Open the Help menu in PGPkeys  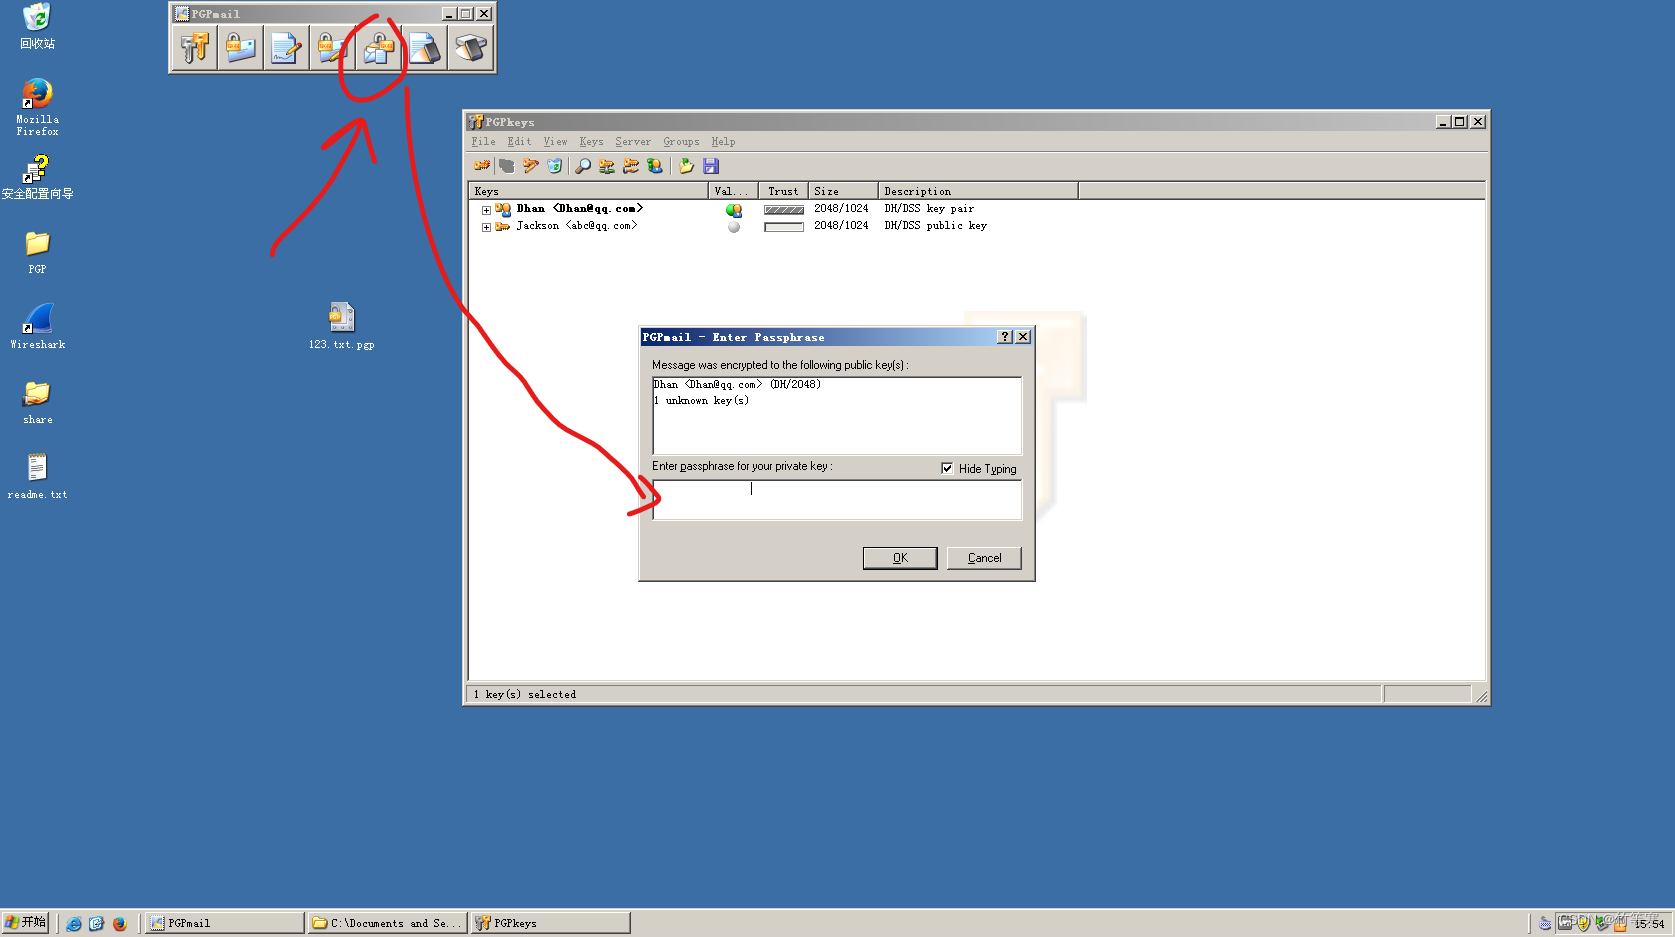point(723,142)
